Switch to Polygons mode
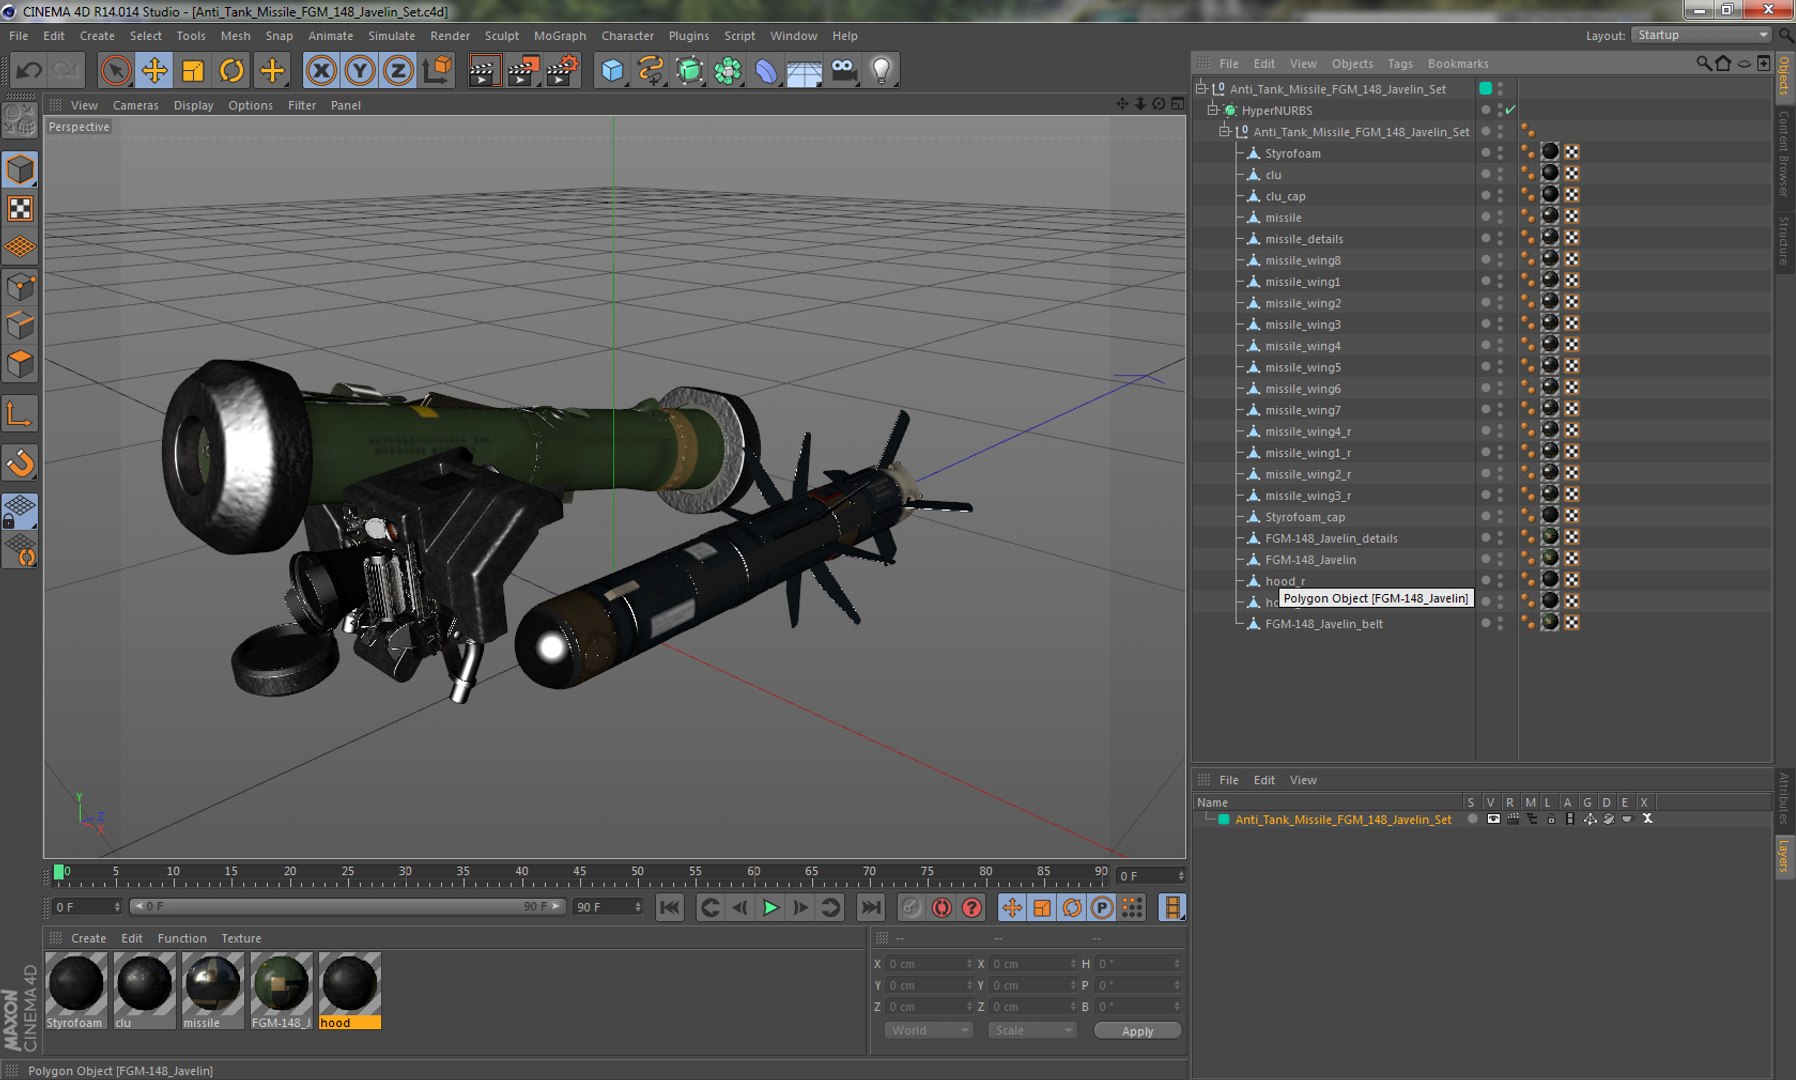The width and height of the screenshot is (1796, 1080). [20, 364]
